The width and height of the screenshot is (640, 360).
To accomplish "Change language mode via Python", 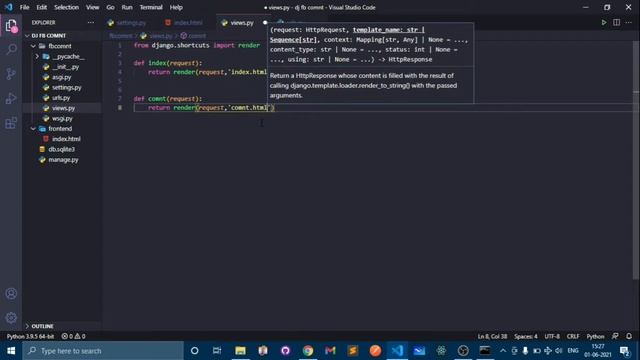I will pos(595,336).
